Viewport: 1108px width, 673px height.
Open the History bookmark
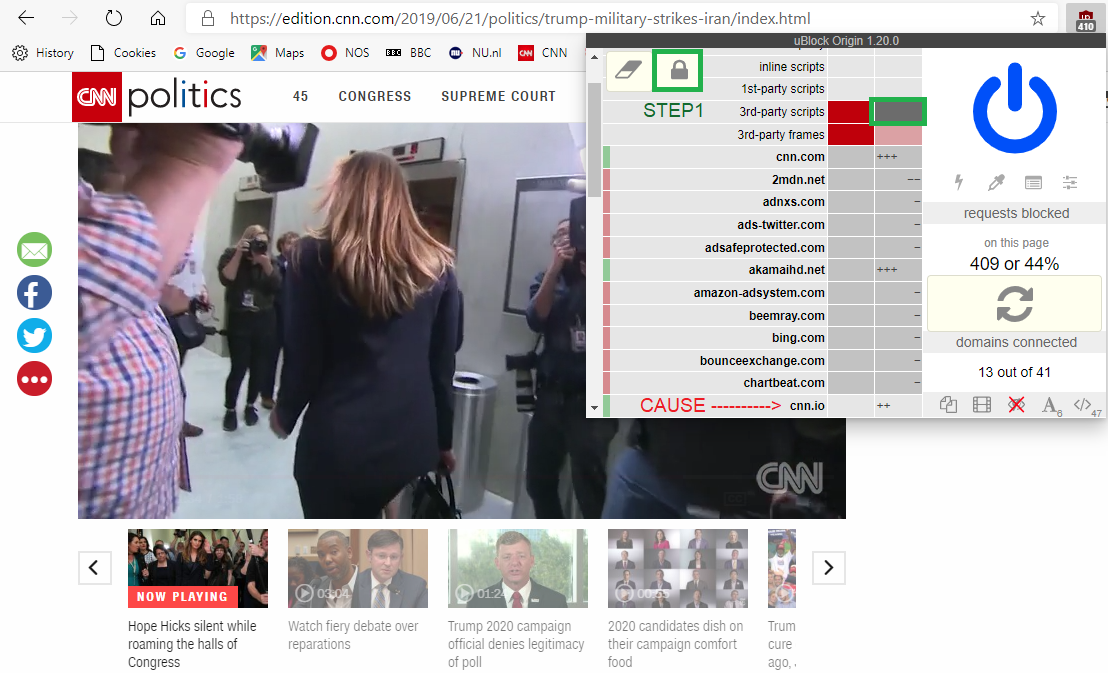(x=43, y=53)
